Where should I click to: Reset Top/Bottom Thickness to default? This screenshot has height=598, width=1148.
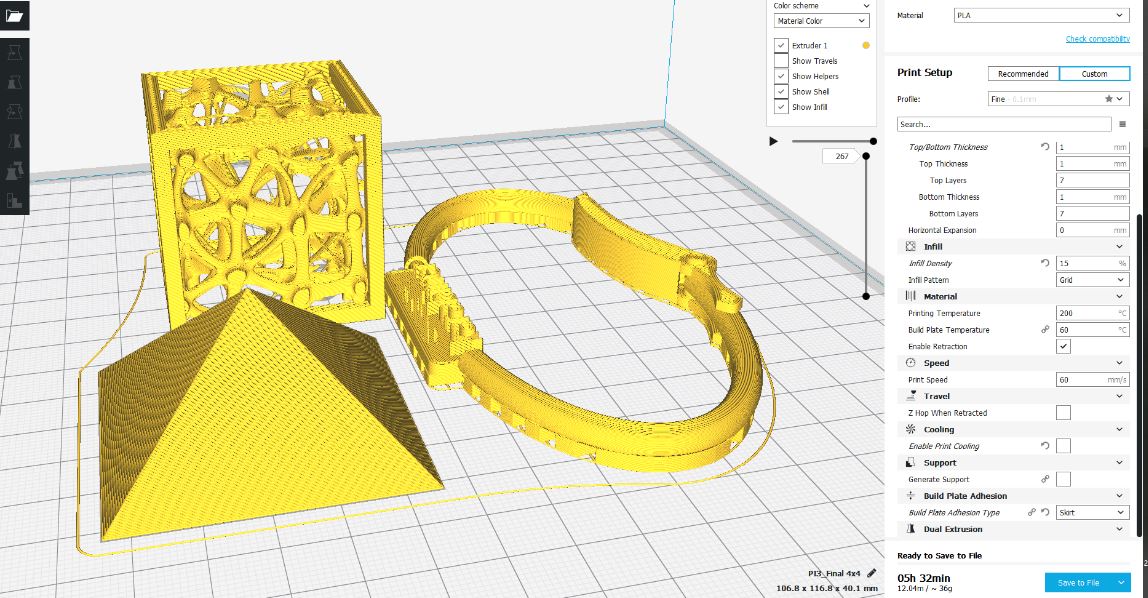[1045, 147]
